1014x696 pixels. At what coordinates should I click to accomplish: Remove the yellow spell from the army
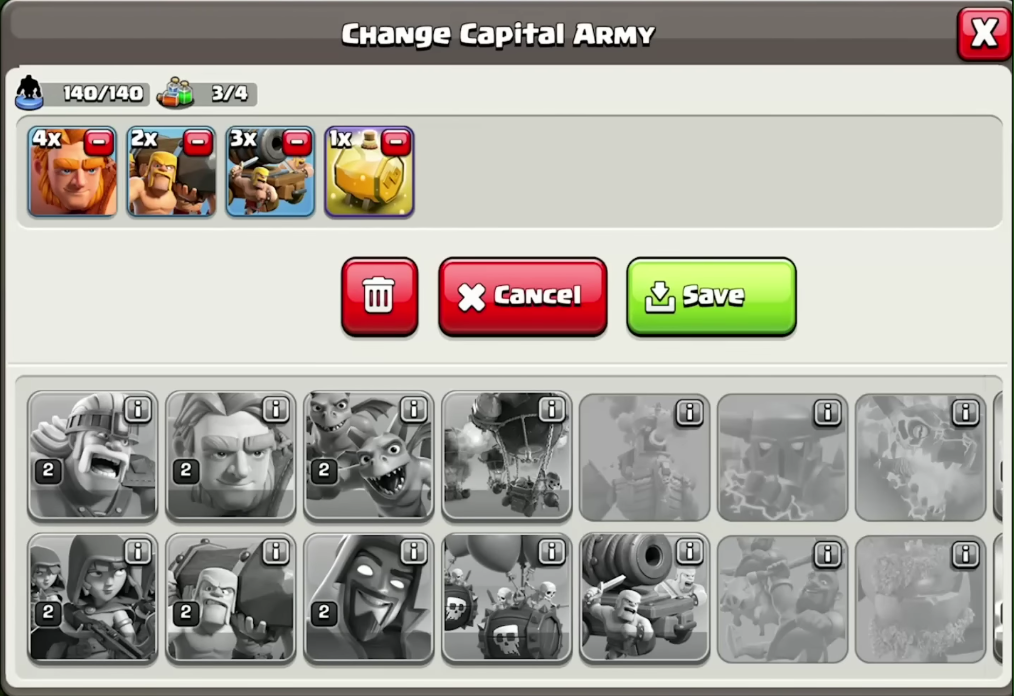tap(396, 142)
